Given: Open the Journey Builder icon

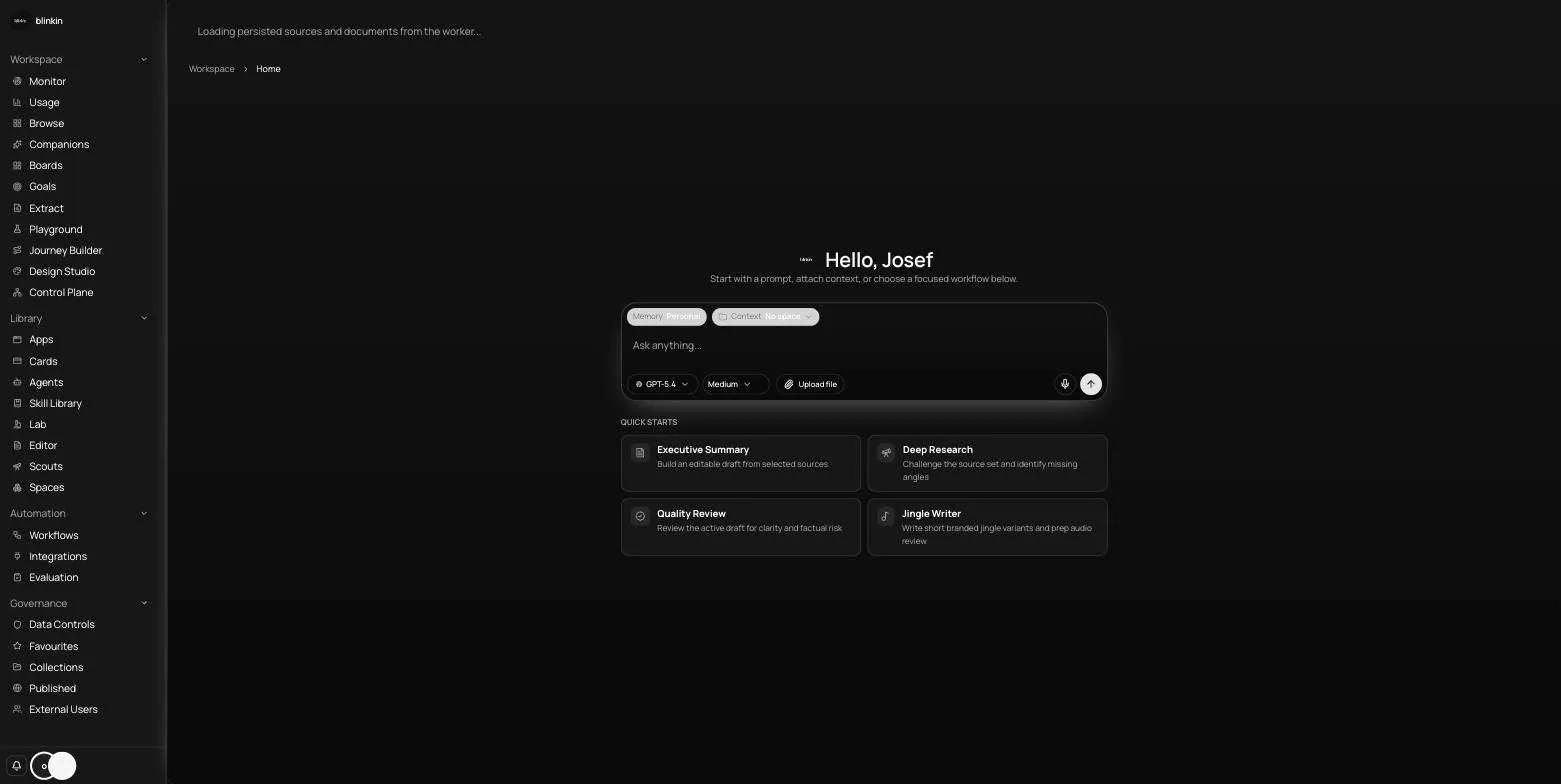Looking at the screenshot, I should point(17,250).
